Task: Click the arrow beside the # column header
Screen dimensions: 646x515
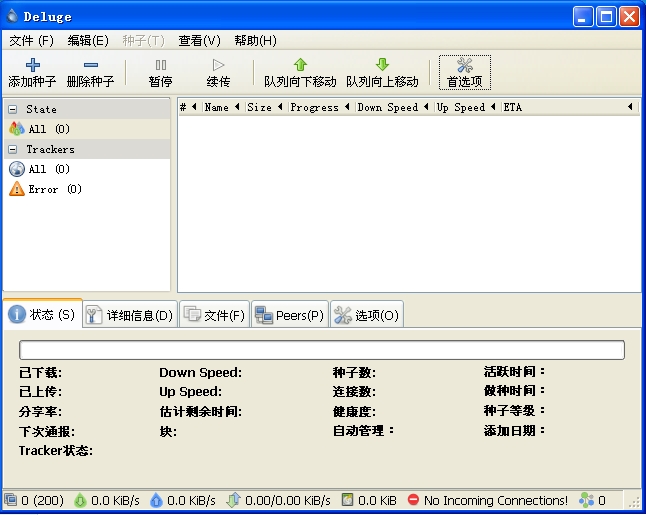Action: (194, 107)
